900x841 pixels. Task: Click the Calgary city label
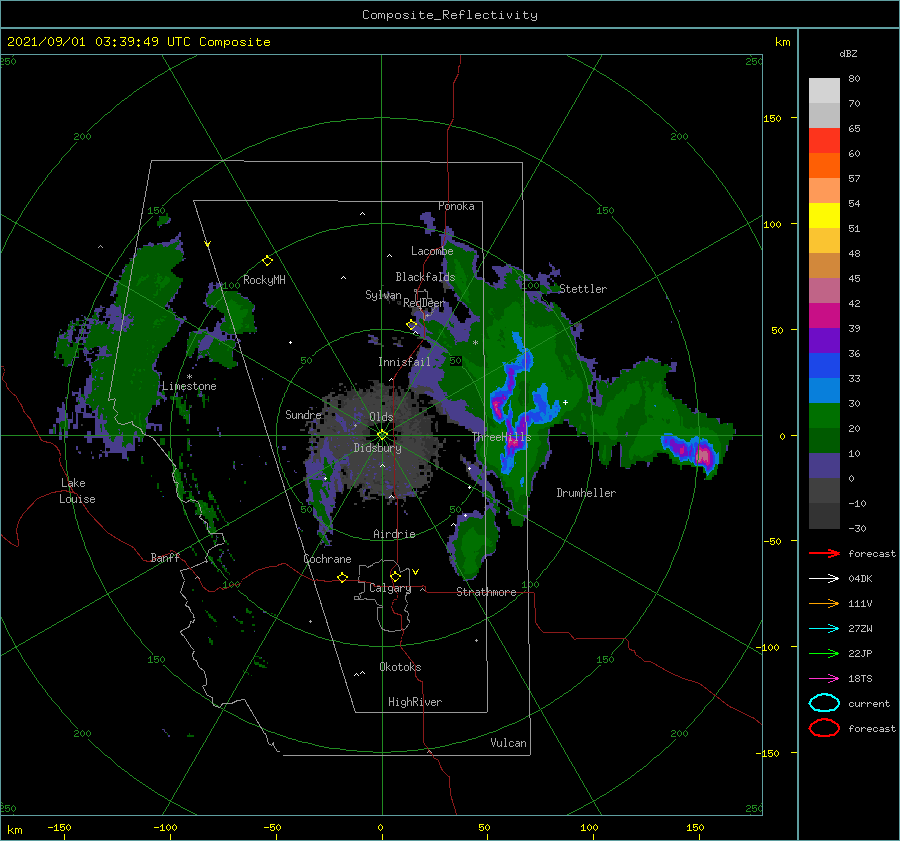[390, 588]
